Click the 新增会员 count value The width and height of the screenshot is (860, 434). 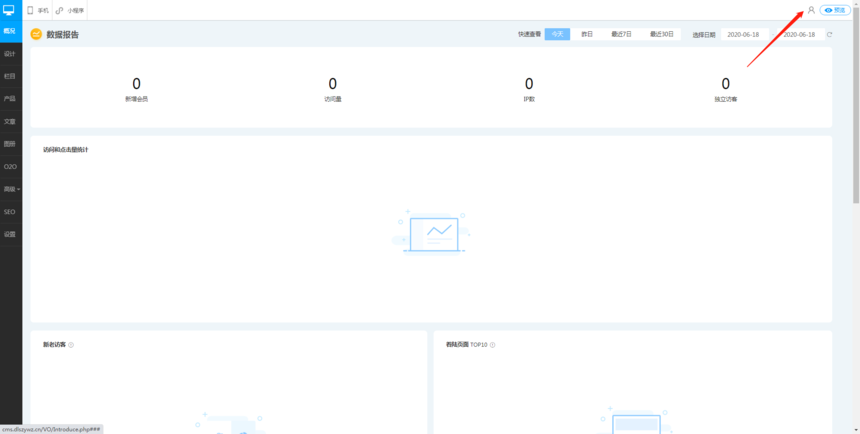tap(137, 84)
